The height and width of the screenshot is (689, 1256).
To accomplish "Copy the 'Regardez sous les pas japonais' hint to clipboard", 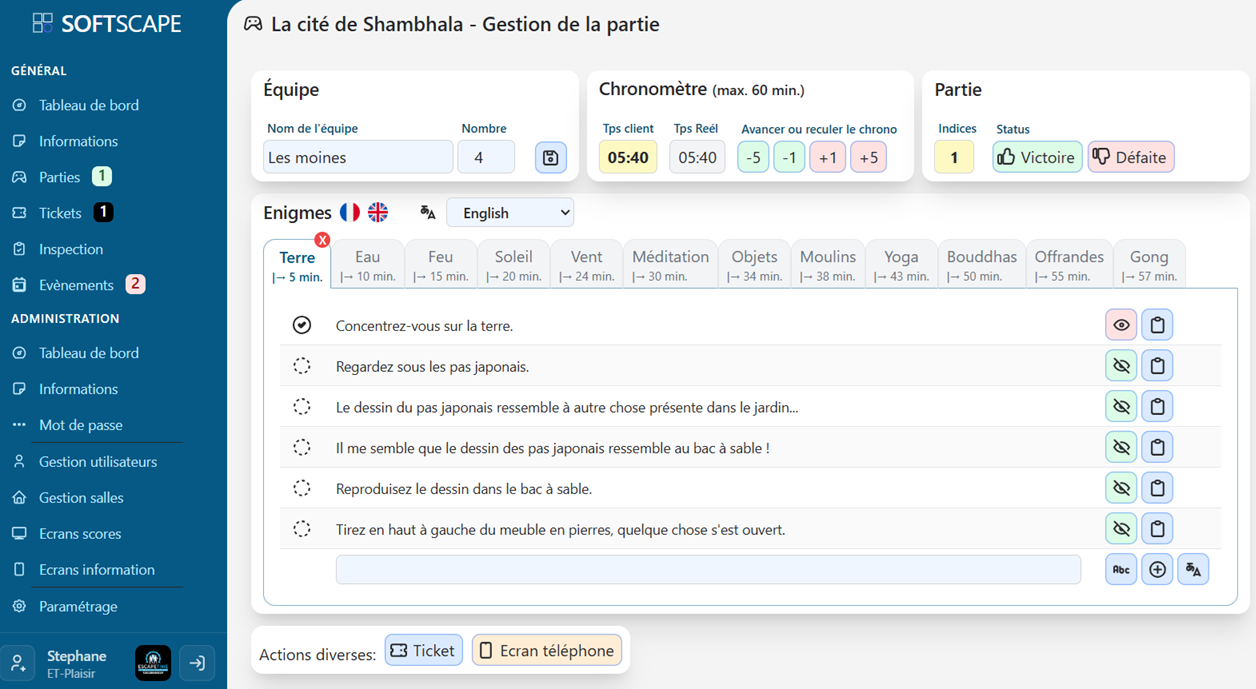I will [1157, 366].
